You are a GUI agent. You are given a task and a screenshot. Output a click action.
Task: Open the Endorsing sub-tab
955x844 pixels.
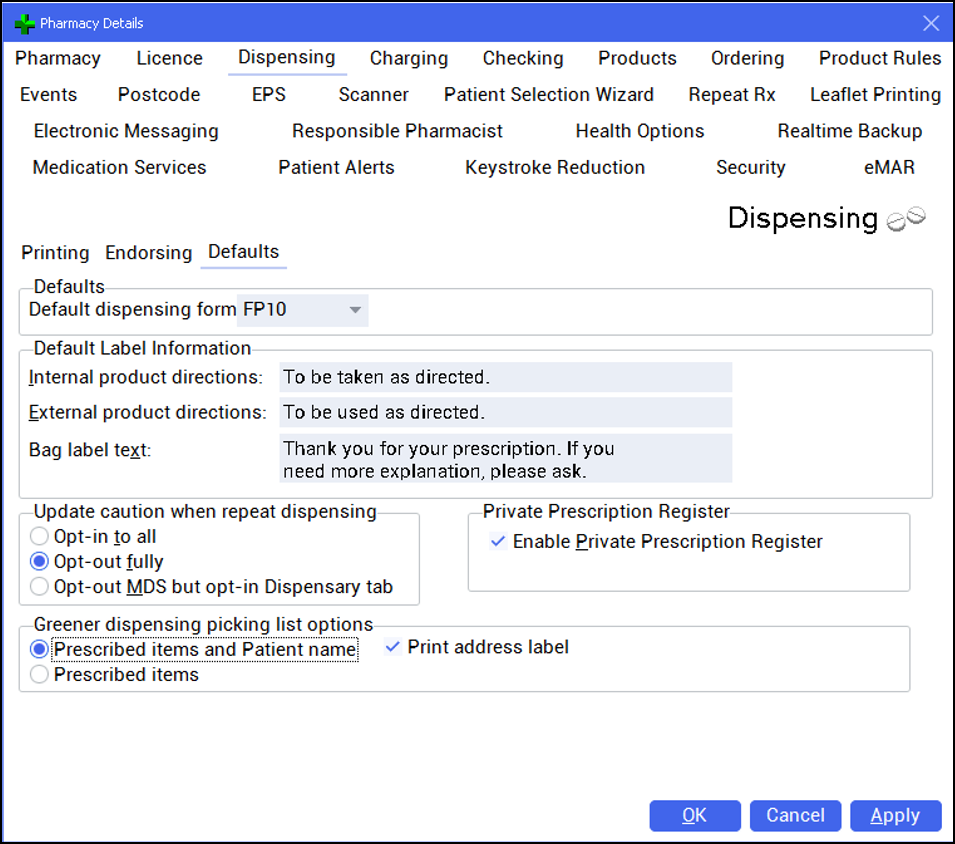pos(148,253)
